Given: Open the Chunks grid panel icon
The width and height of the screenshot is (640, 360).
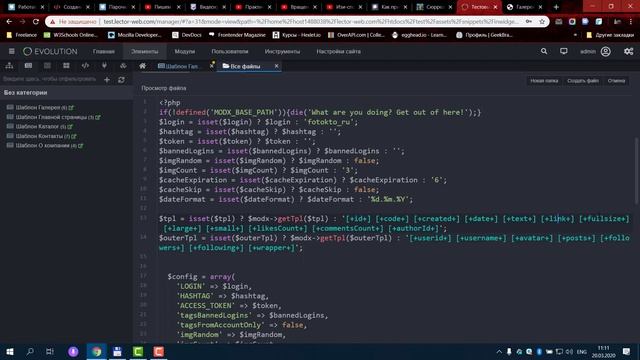Looking at the screenshot, I should pyautogui.click(x=66, y=66).
